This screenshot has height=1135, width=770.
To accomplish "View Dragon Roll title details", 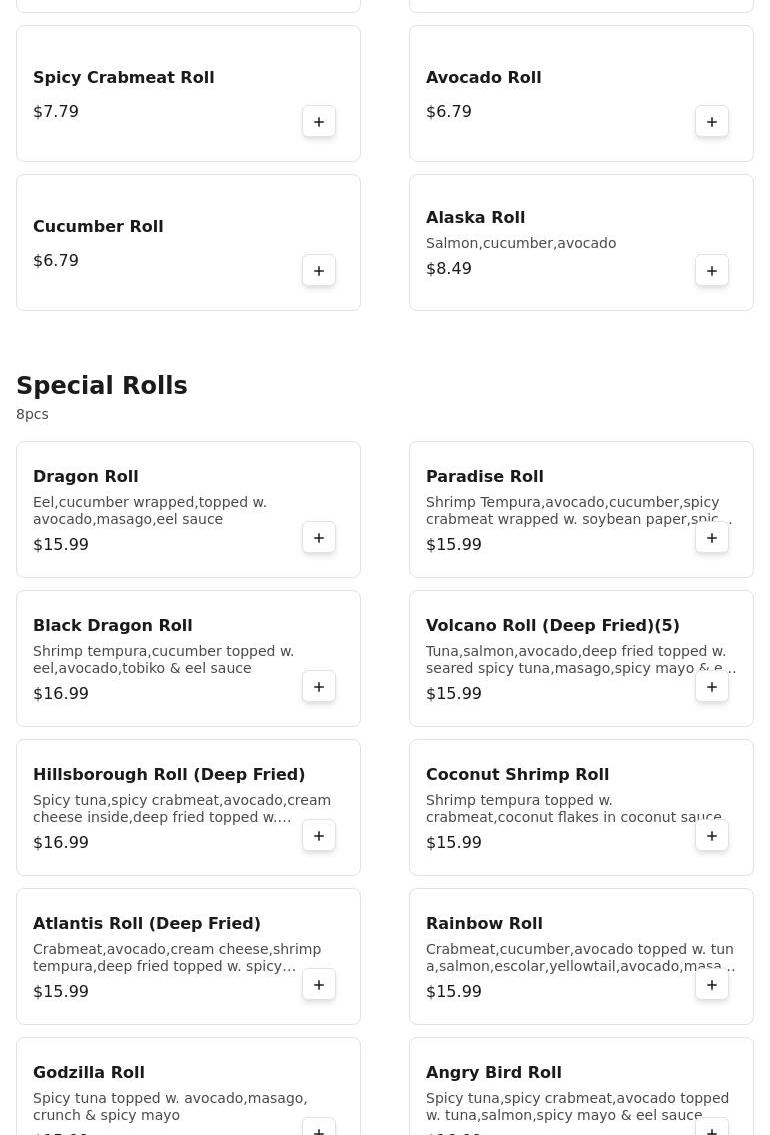I will (x=86, y=477).
